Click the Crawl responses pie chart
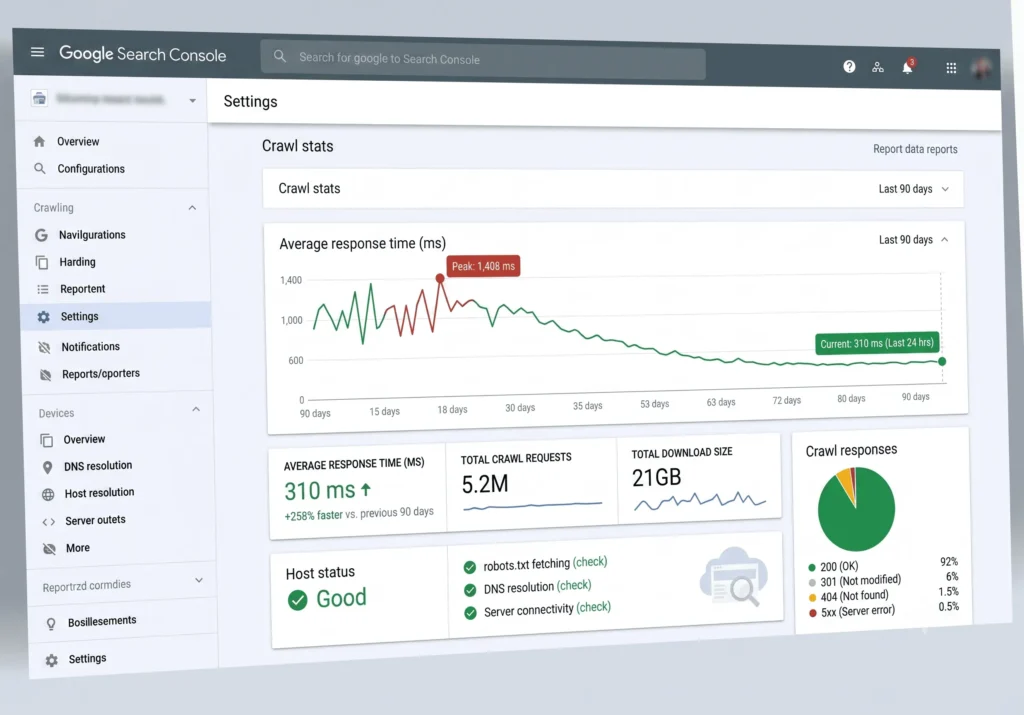The width and height of the screenshot is (1024, 715). (x=856, y=509)
